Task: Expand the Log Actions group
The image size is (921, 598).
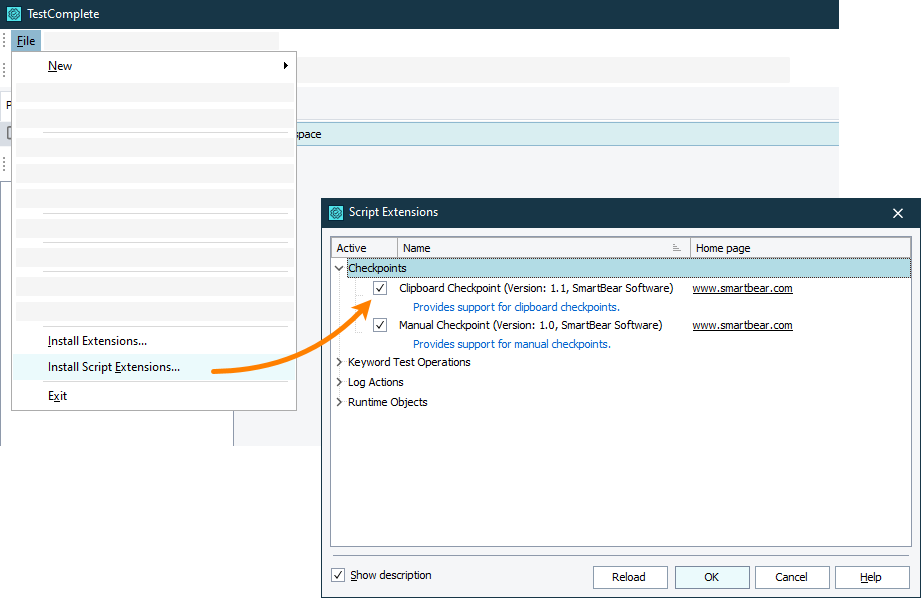Action: coord(339,382)
